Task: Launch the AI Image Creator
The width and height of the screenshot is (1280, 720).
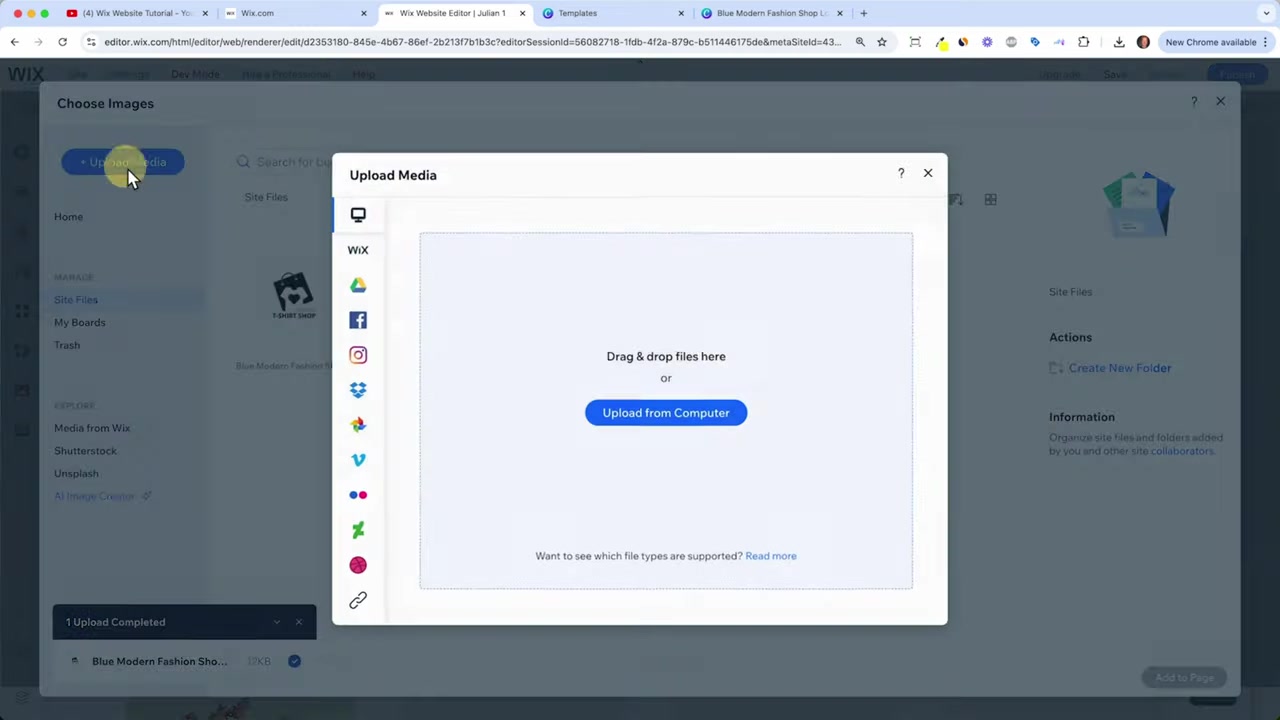Action: 102,496
